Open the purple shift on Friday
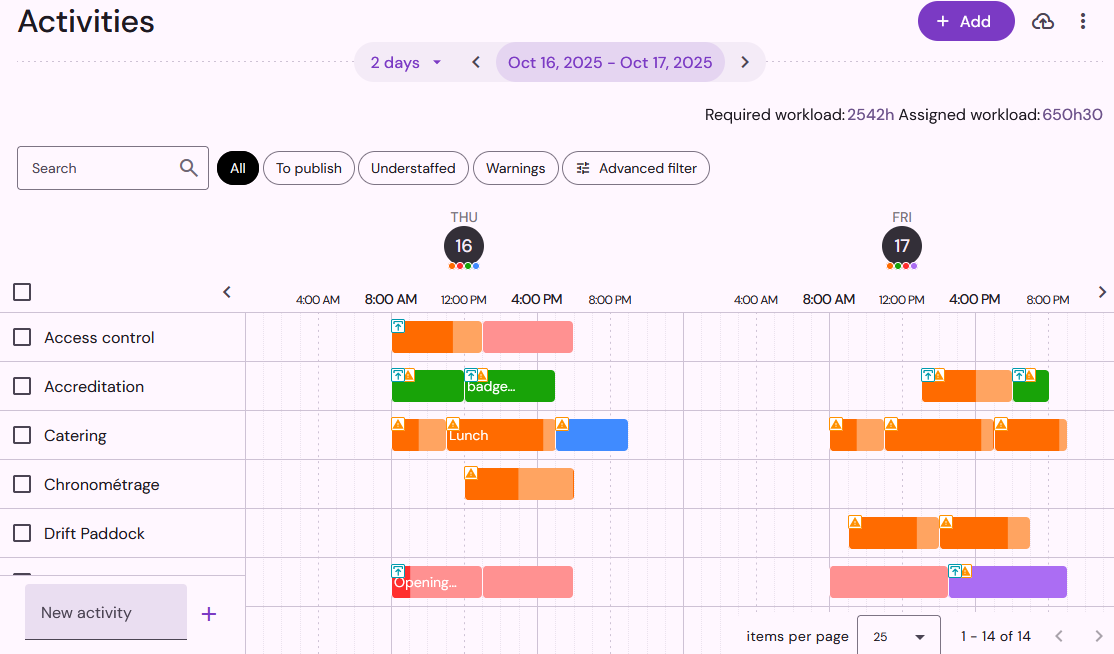Image resolution: width=1114 pixels, height=654 pixels. coord(1007,582)
